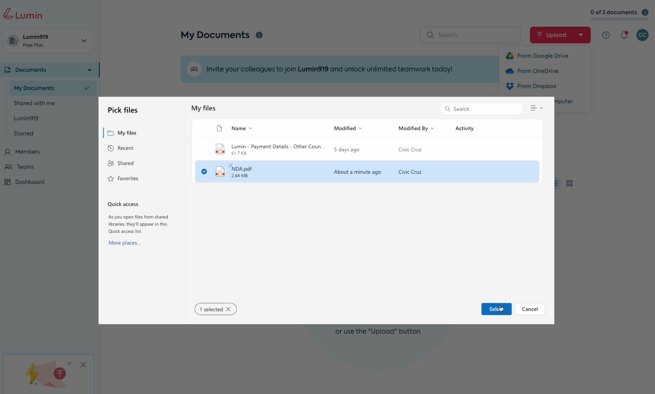The height and width of the screenshot is (394, 655).
Task: Open the CC user avatar menu
Action: coord(642,35)
